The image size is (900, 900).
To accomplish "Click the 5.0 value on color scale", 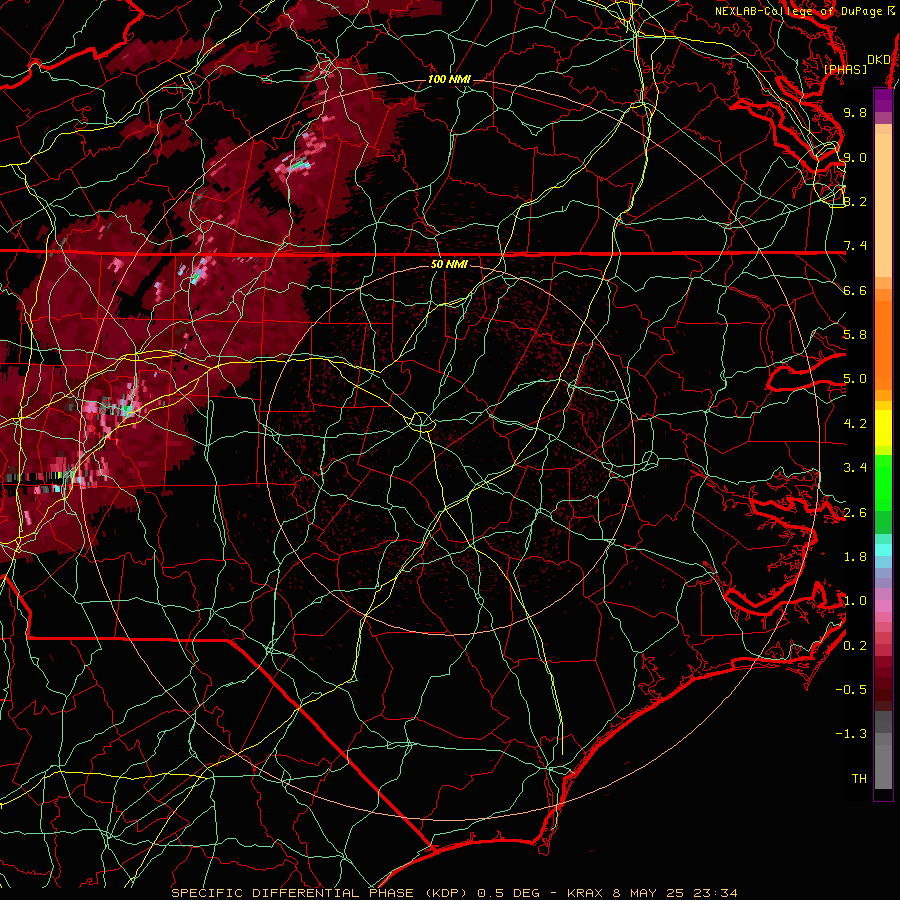I will pyautogui.click(x=855, y=379).
